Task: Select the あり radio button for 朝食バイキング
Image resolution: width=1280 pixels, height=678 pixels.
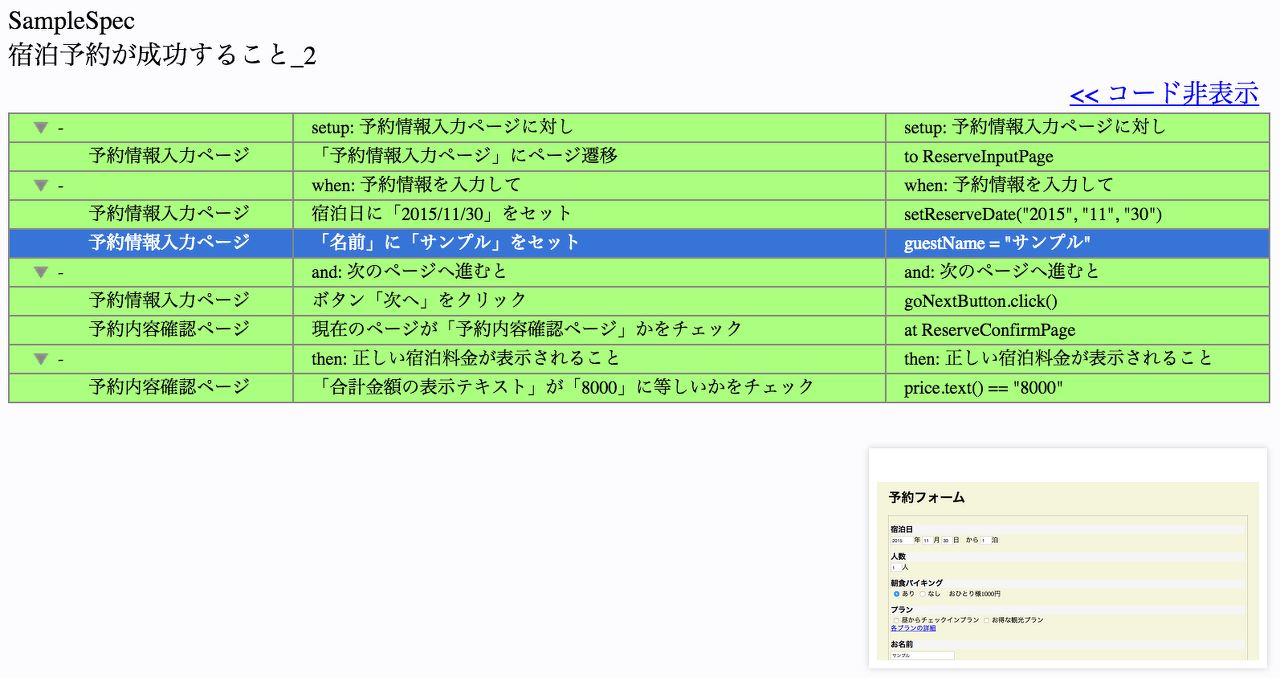Action: 896,594
